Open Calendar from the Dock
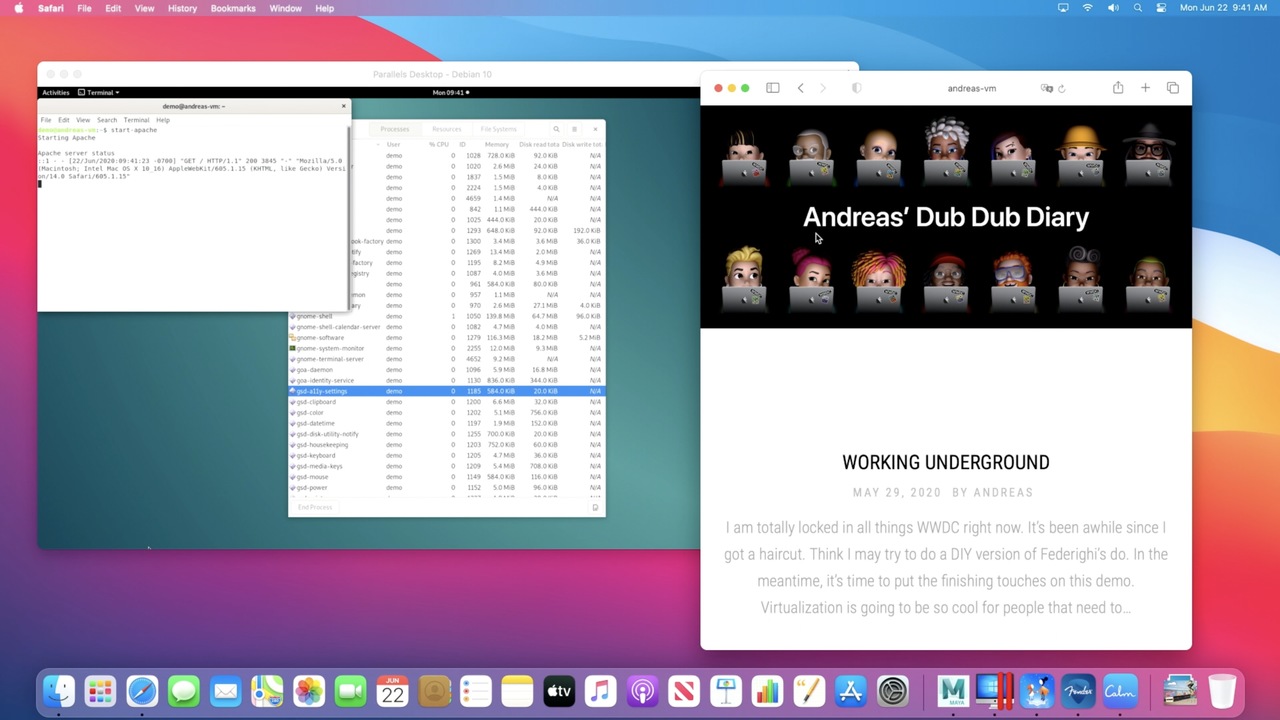1280x720 pixels. [392, 691]
